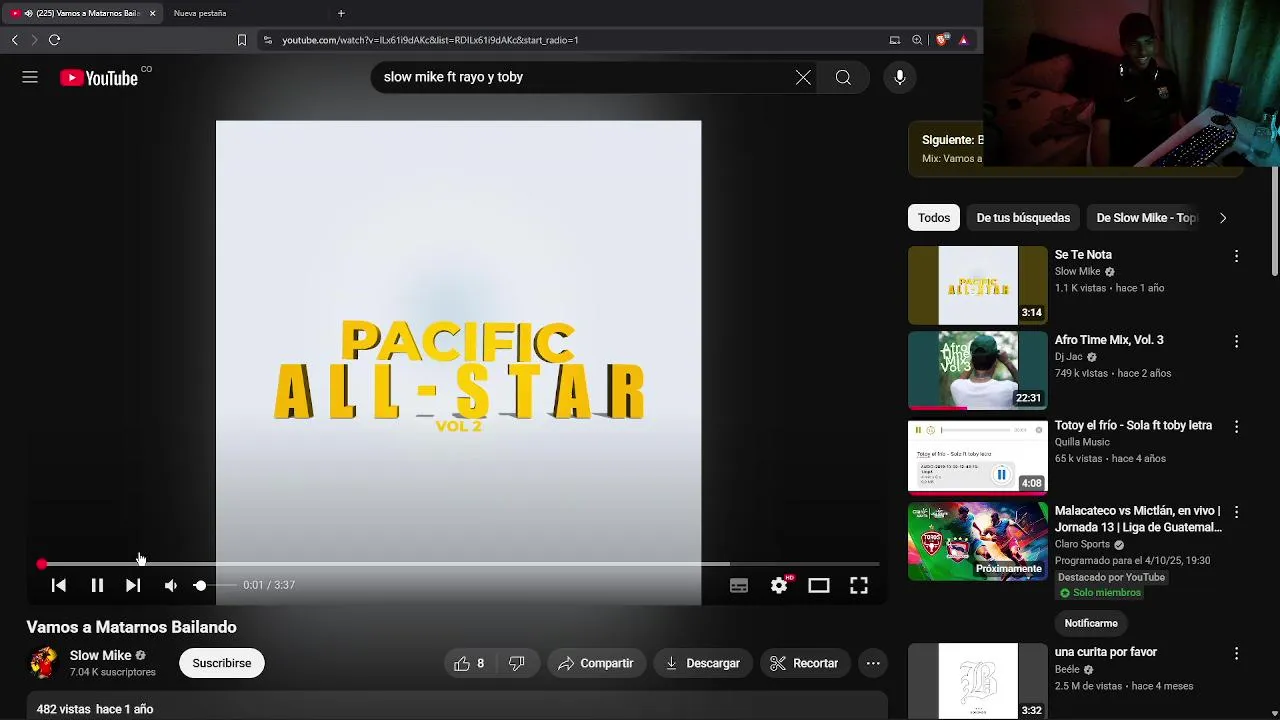The height and width of the screenshot is (720, 1280).
Task: Skip to previous video in player
Action: 59,585
